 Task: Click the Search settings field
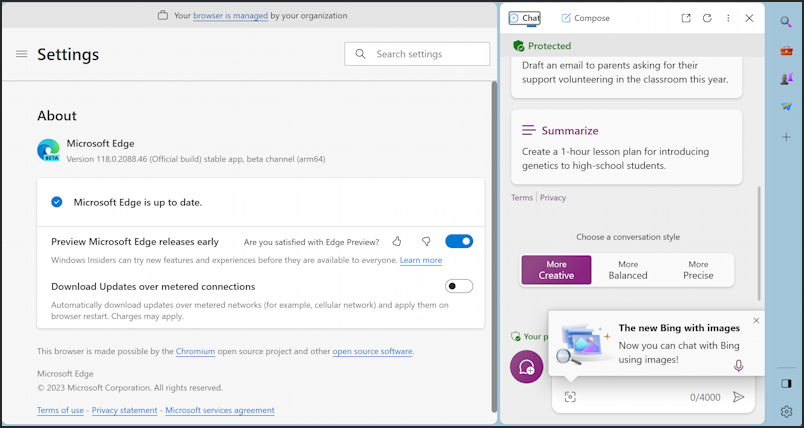click(x=417, y=54)
